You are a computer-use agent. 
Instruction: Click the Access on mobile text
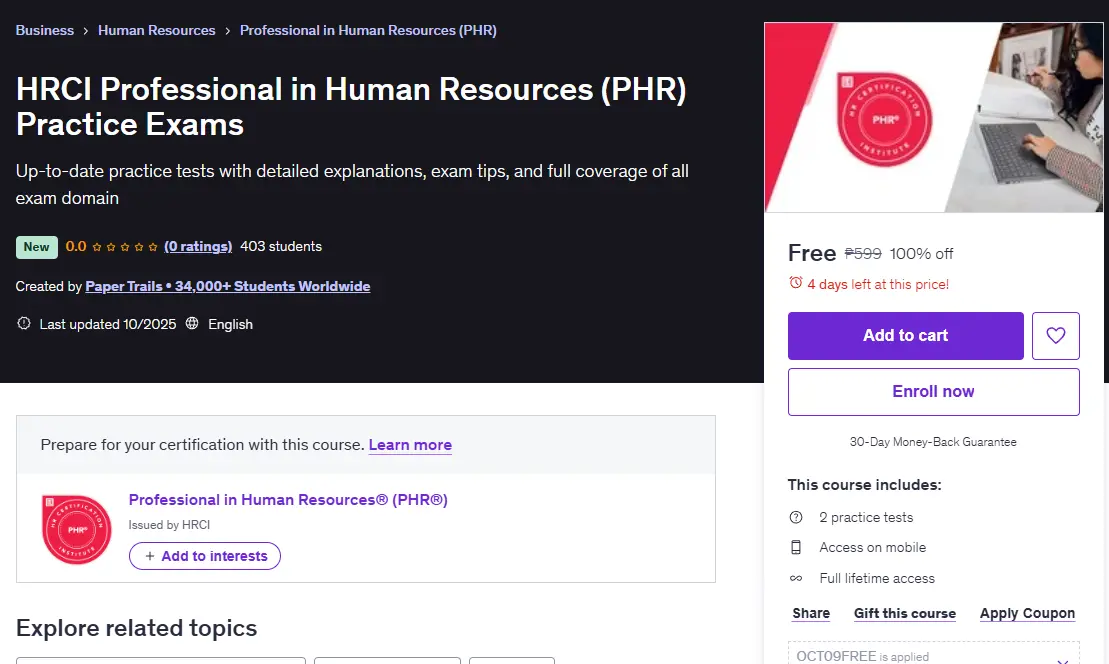[873, 547]
